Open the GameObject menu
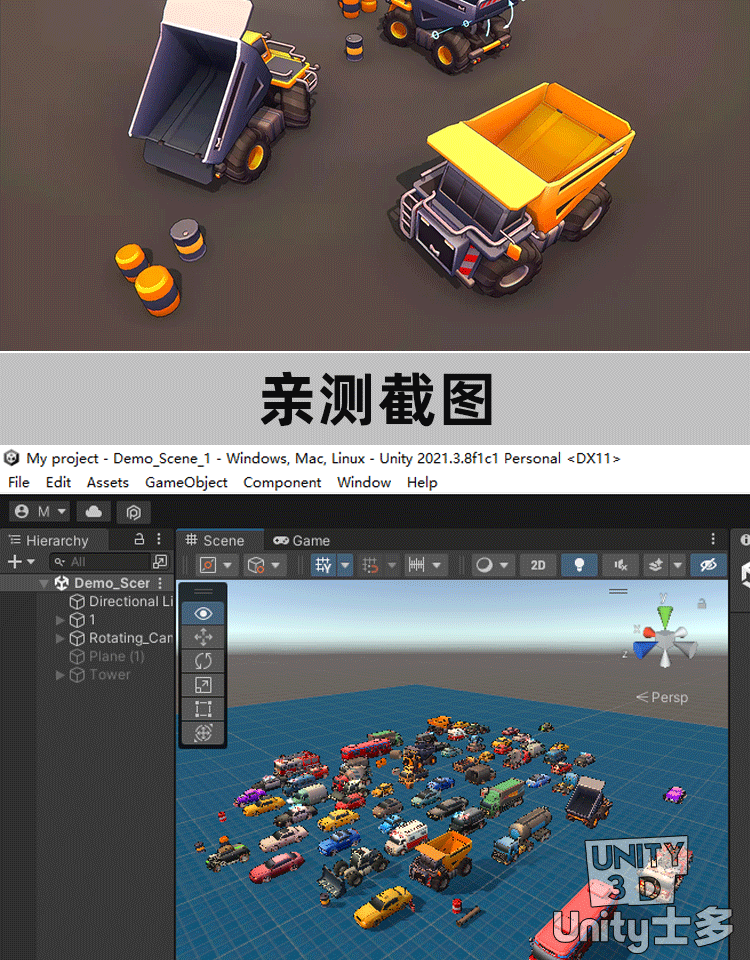 (x=186, y=482)
